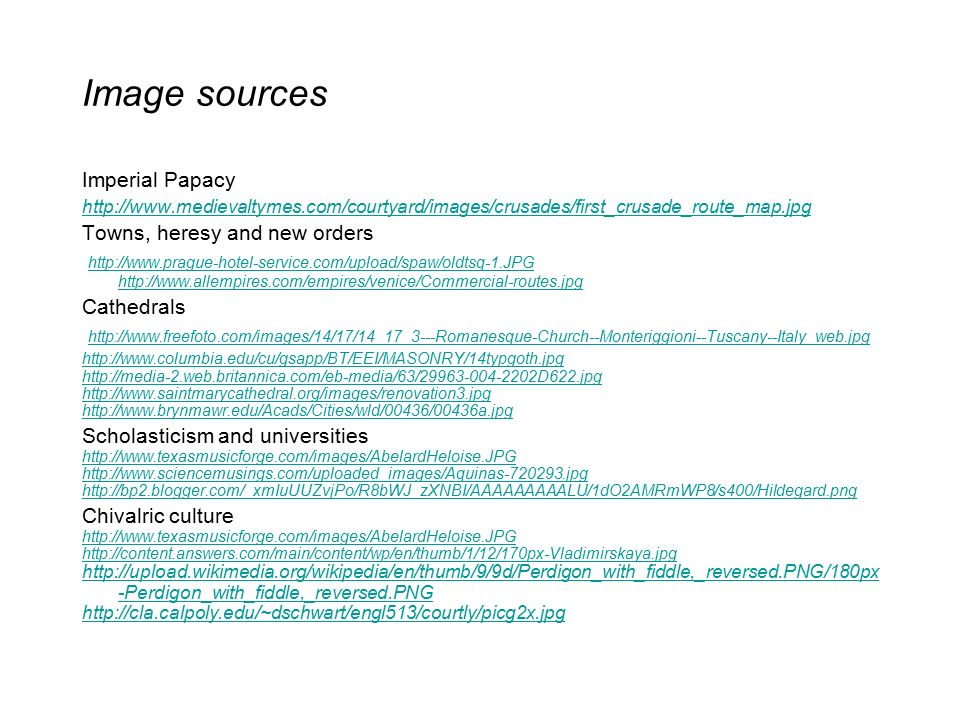Open the first crusade route map link
Screen dimensions: 960x720
coord(446,207)
